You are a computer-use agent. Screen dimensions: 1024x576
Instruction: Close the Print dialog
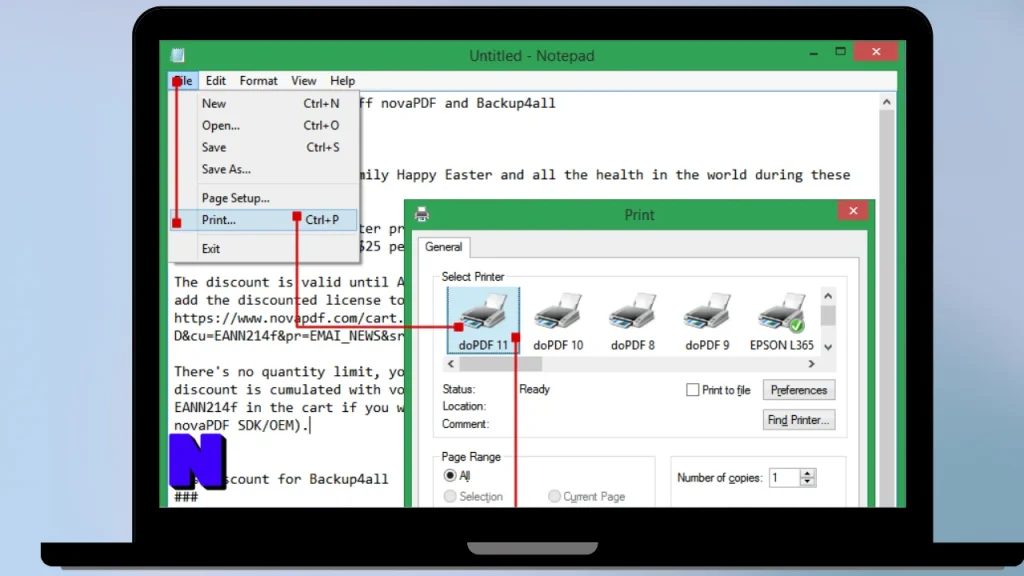pos(853,210)
